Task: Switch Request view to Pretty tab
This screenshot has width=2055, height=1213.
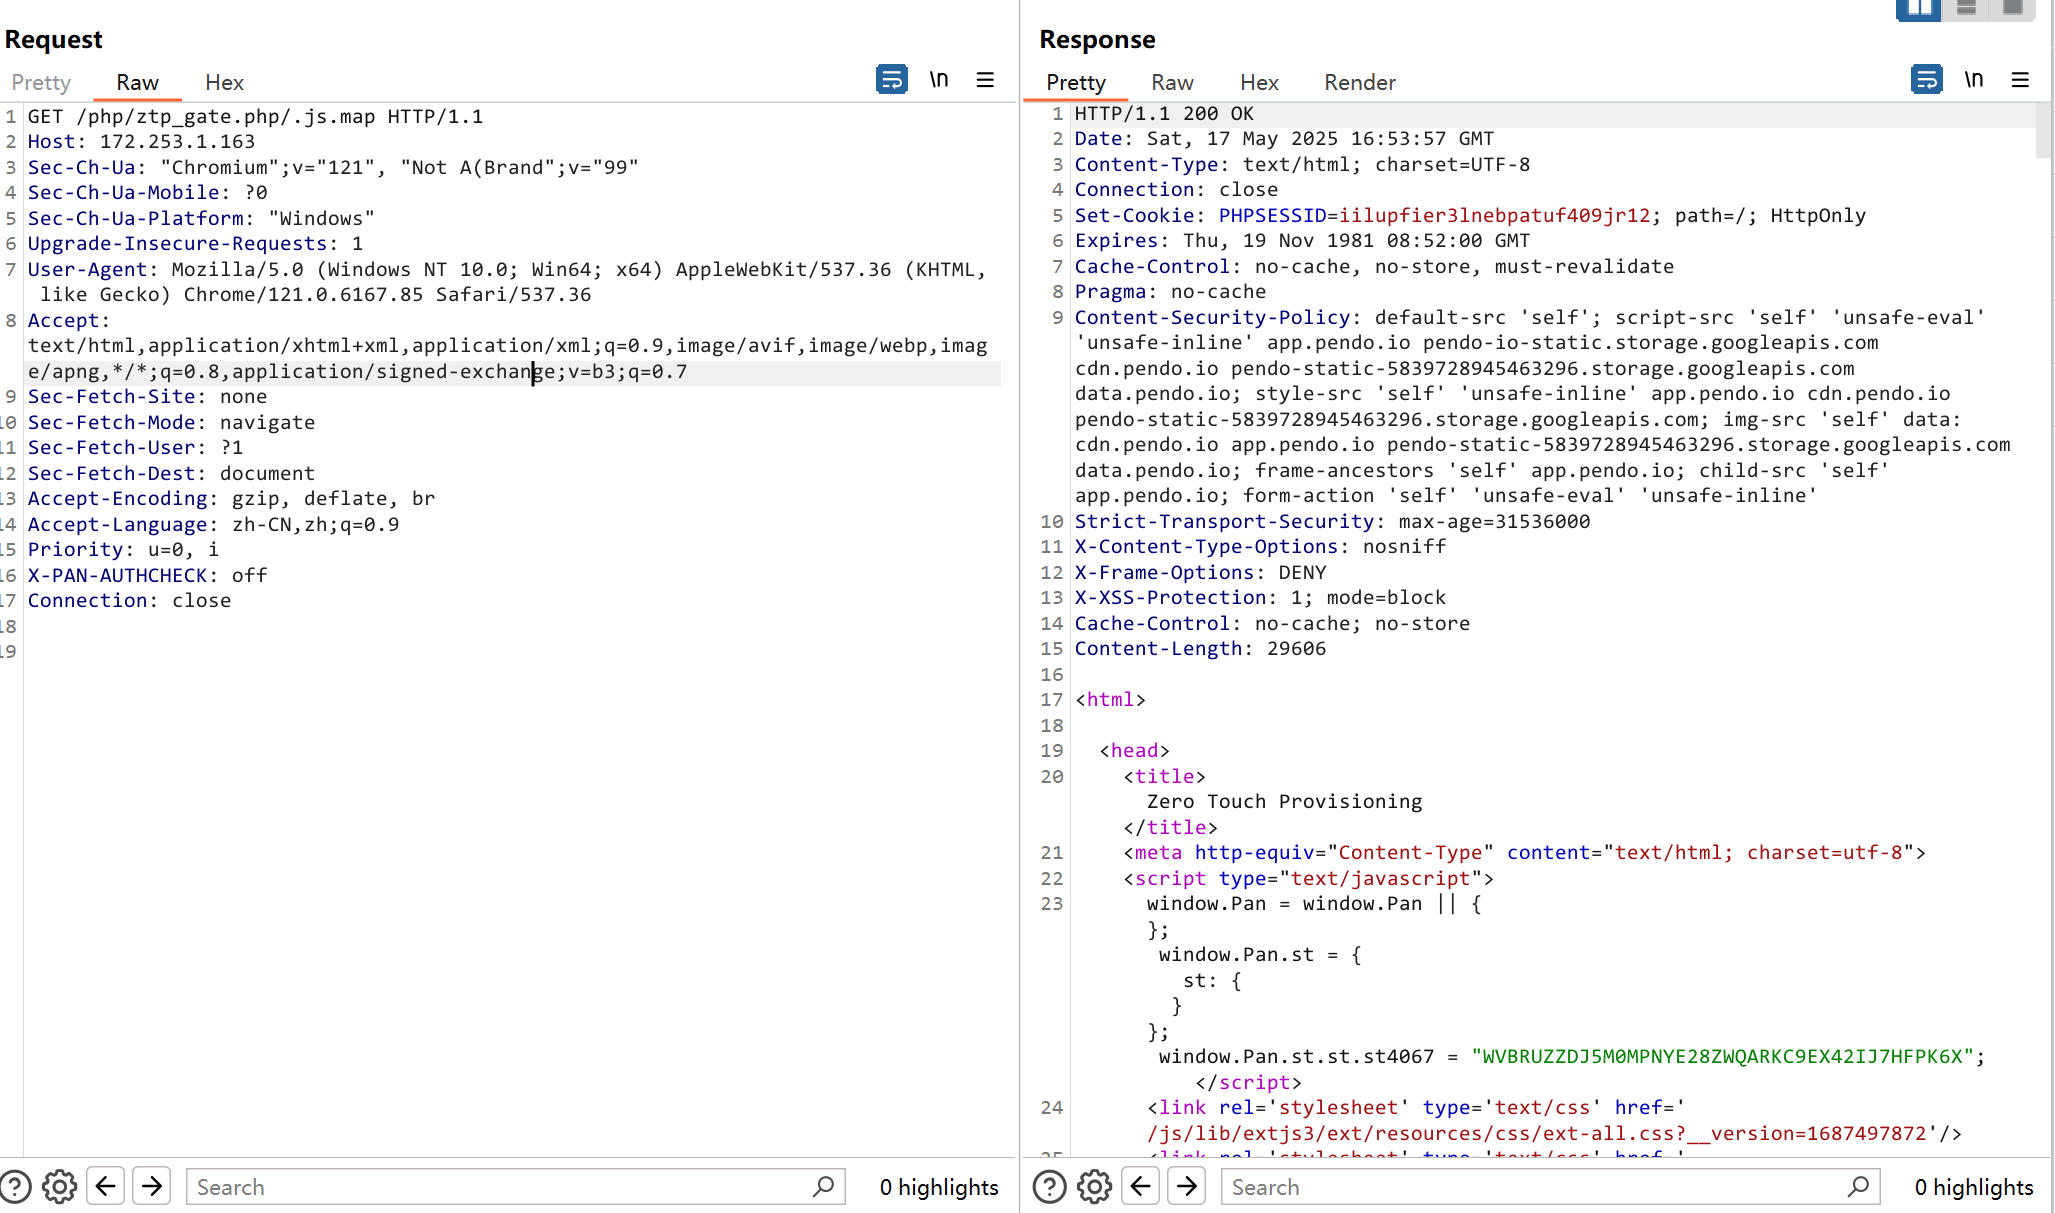Action: click(x=41, y=82)
